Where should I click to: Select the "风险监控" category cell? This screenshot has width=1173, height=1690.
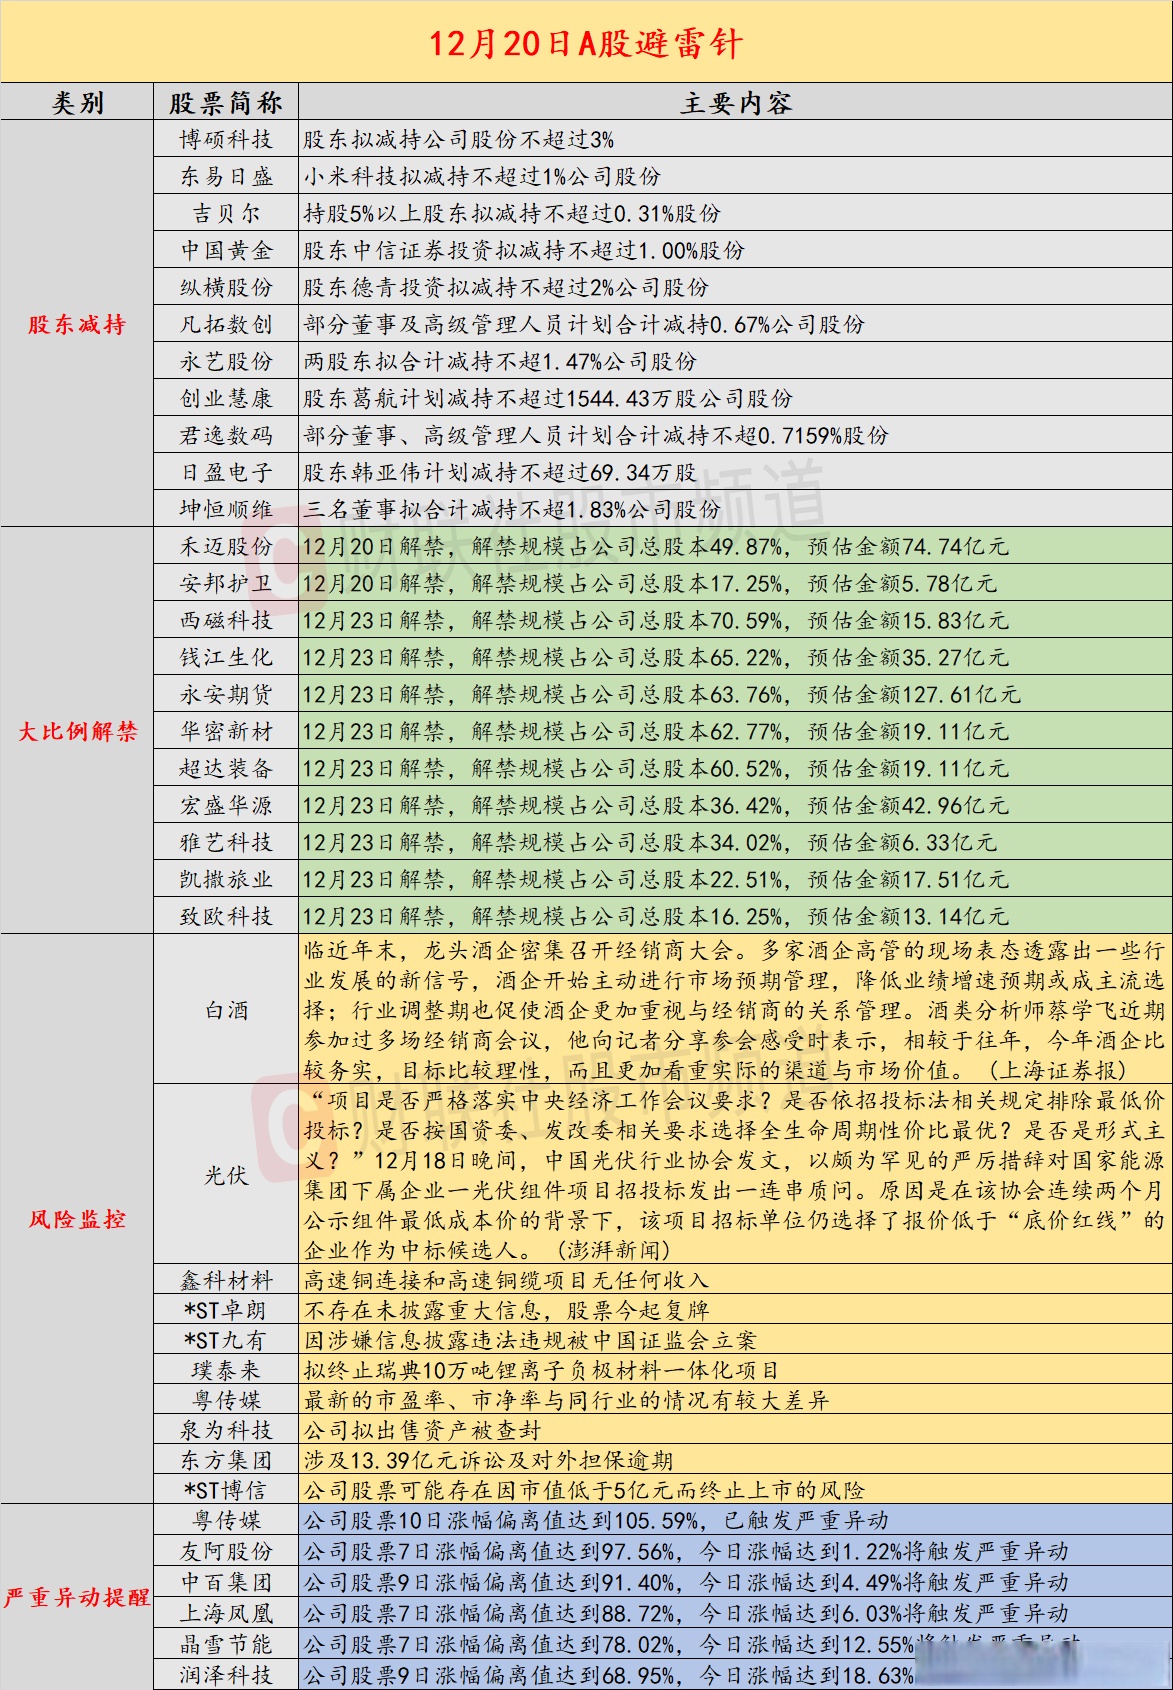[x=77, y=1219]
